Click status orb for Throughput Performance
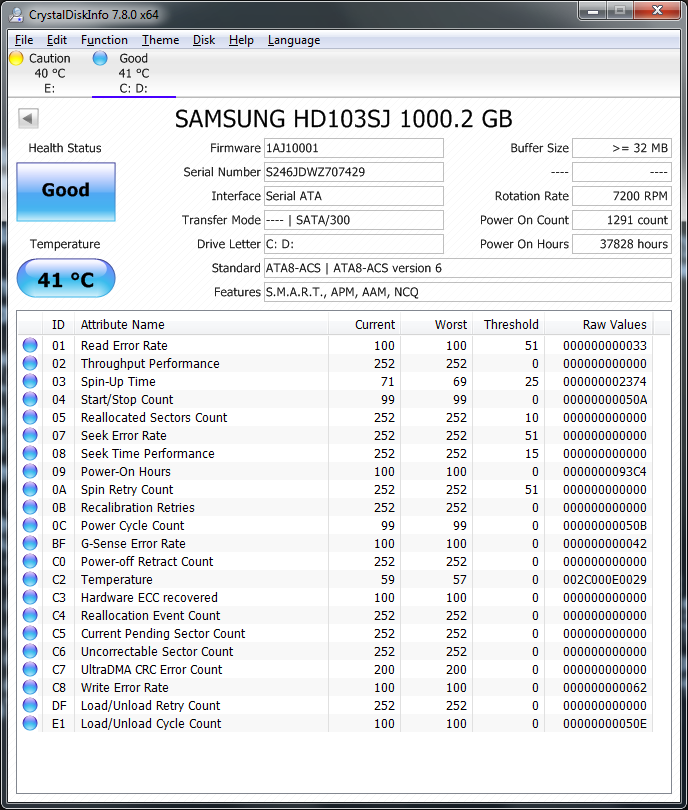The width and height of the screenshot is (688, 810). pyautogui.click(x=30, y=363)
